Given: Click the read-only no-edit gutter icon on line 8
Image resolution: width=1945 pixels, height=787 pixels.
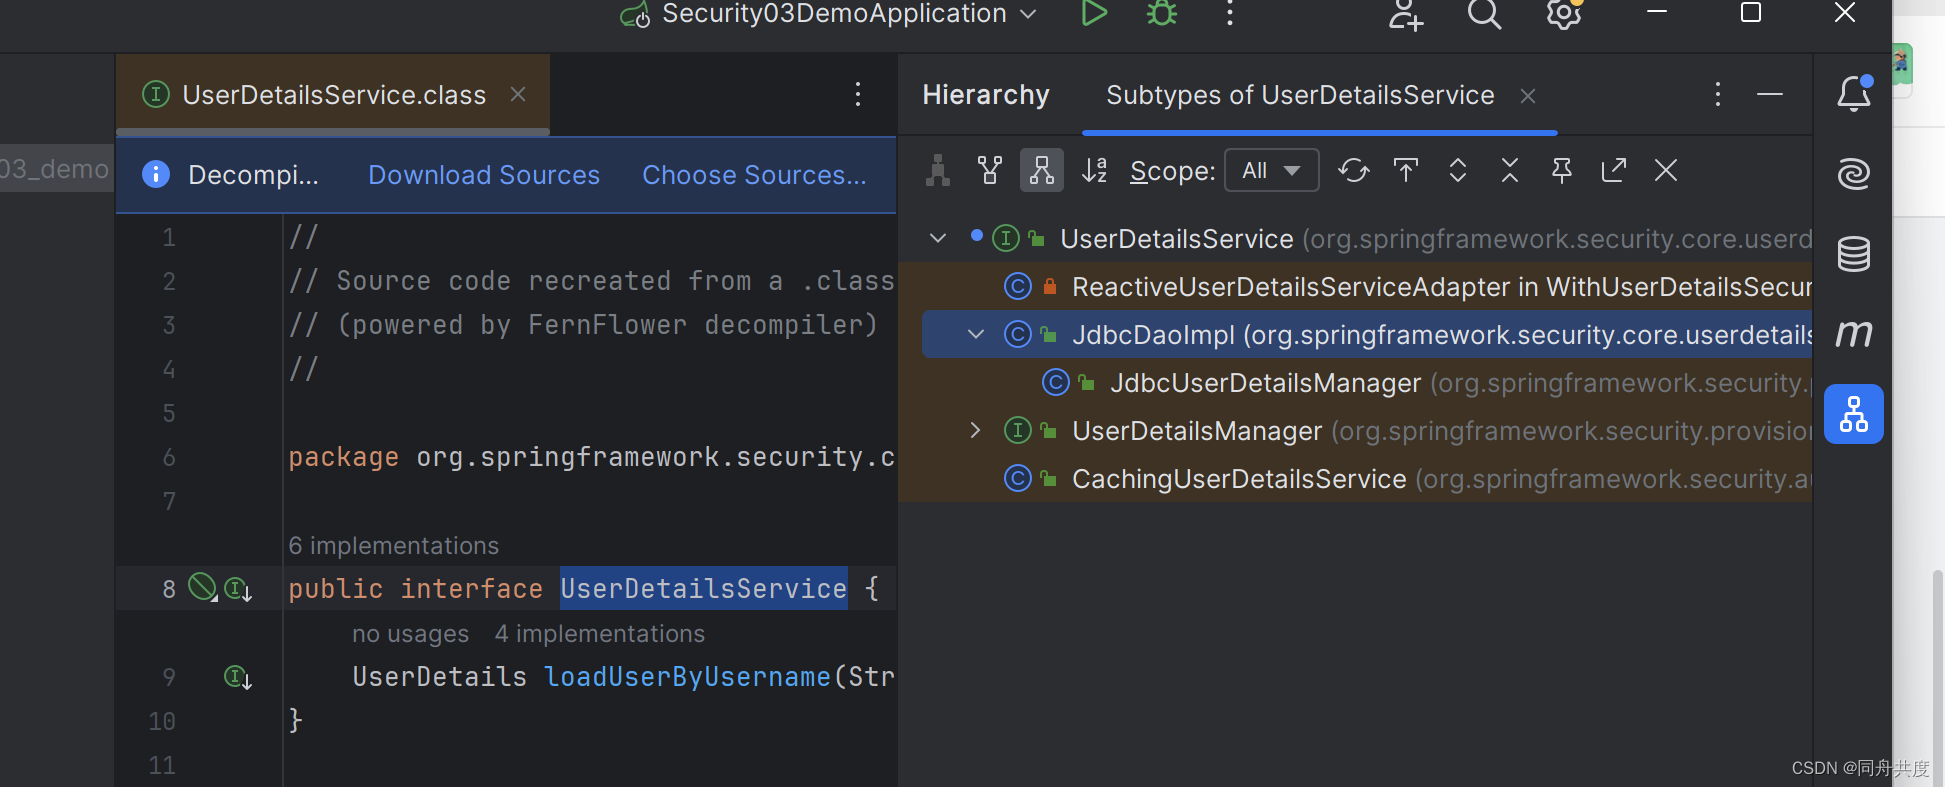Looking at the screenshot, I should click(203, 587).
